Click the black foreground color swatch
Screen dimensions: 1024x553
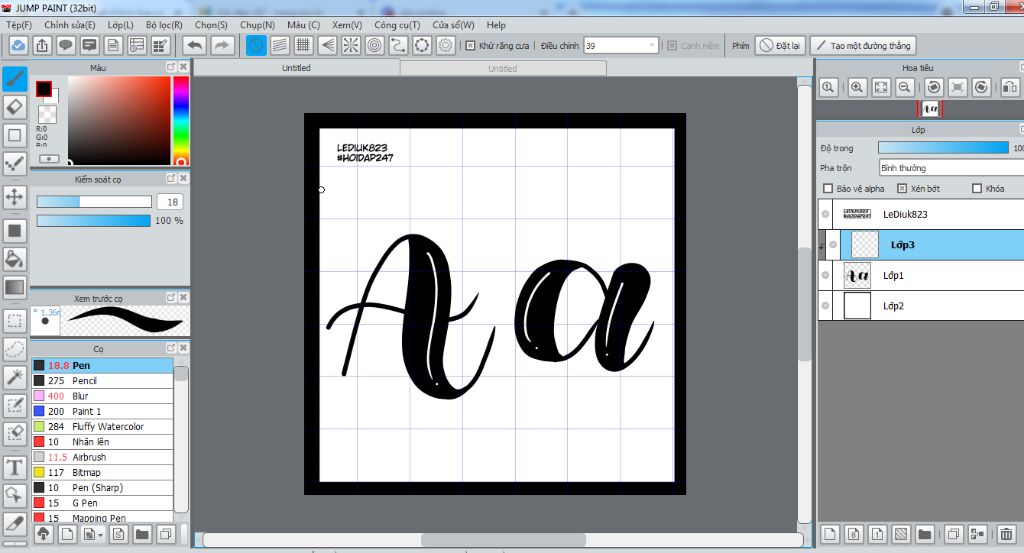point(44,89)
